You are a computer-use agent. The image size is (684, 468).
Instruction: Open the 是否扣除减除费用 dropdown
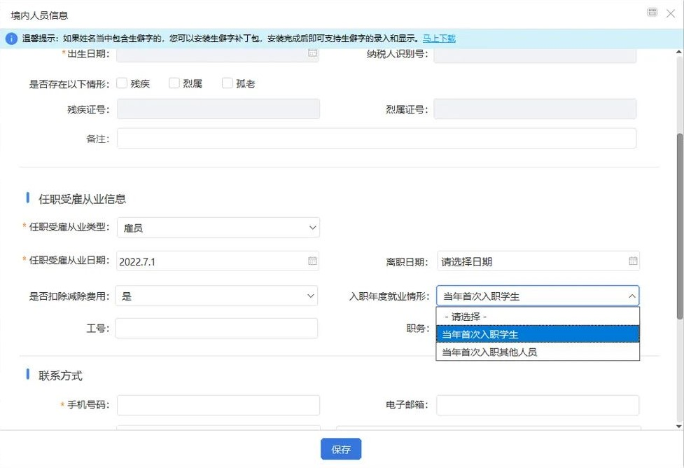(x=216, y=296)
